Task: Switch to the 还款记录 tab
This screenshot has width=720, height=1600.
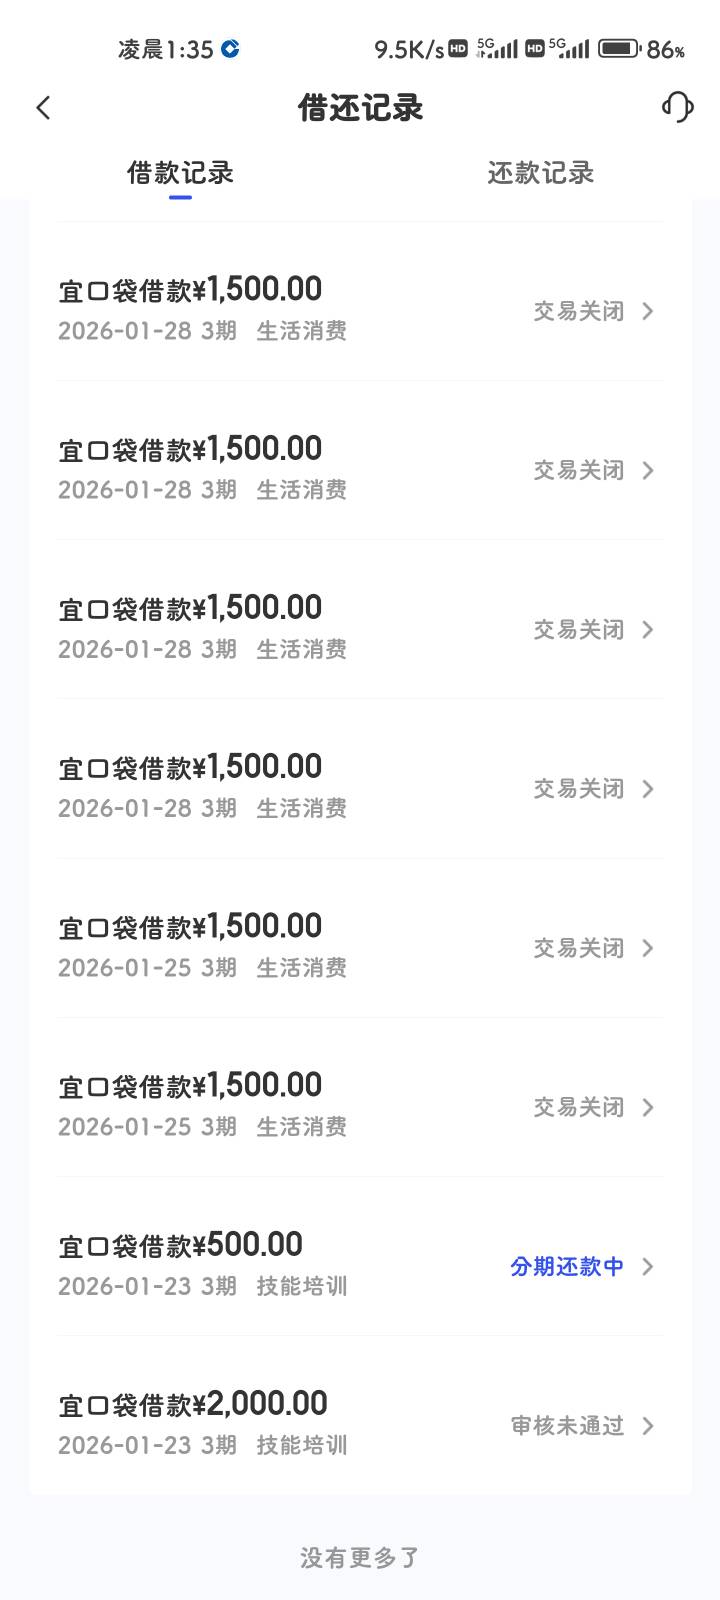Action: click(540, 173)
